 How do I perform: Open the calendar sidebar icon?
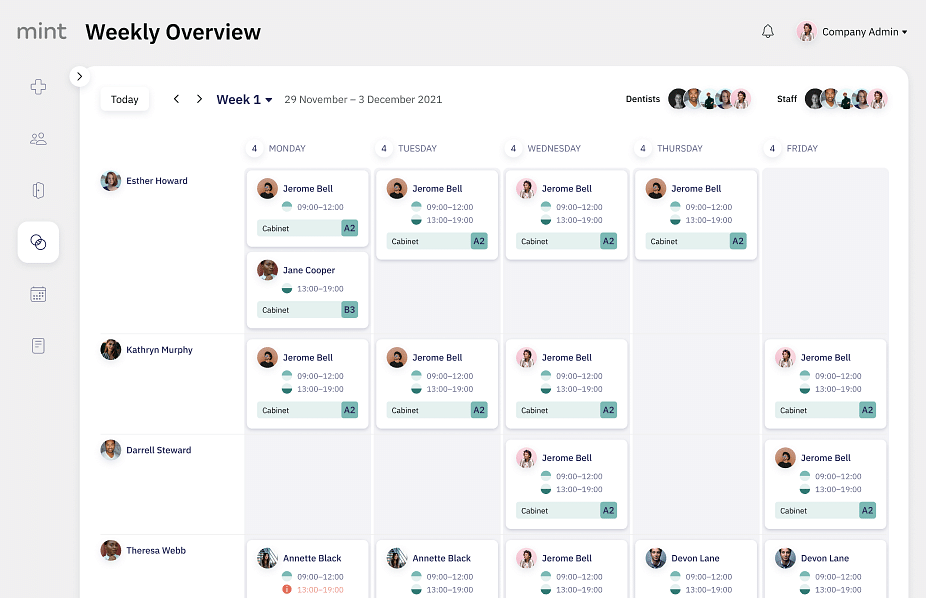[x=38, y=294]
